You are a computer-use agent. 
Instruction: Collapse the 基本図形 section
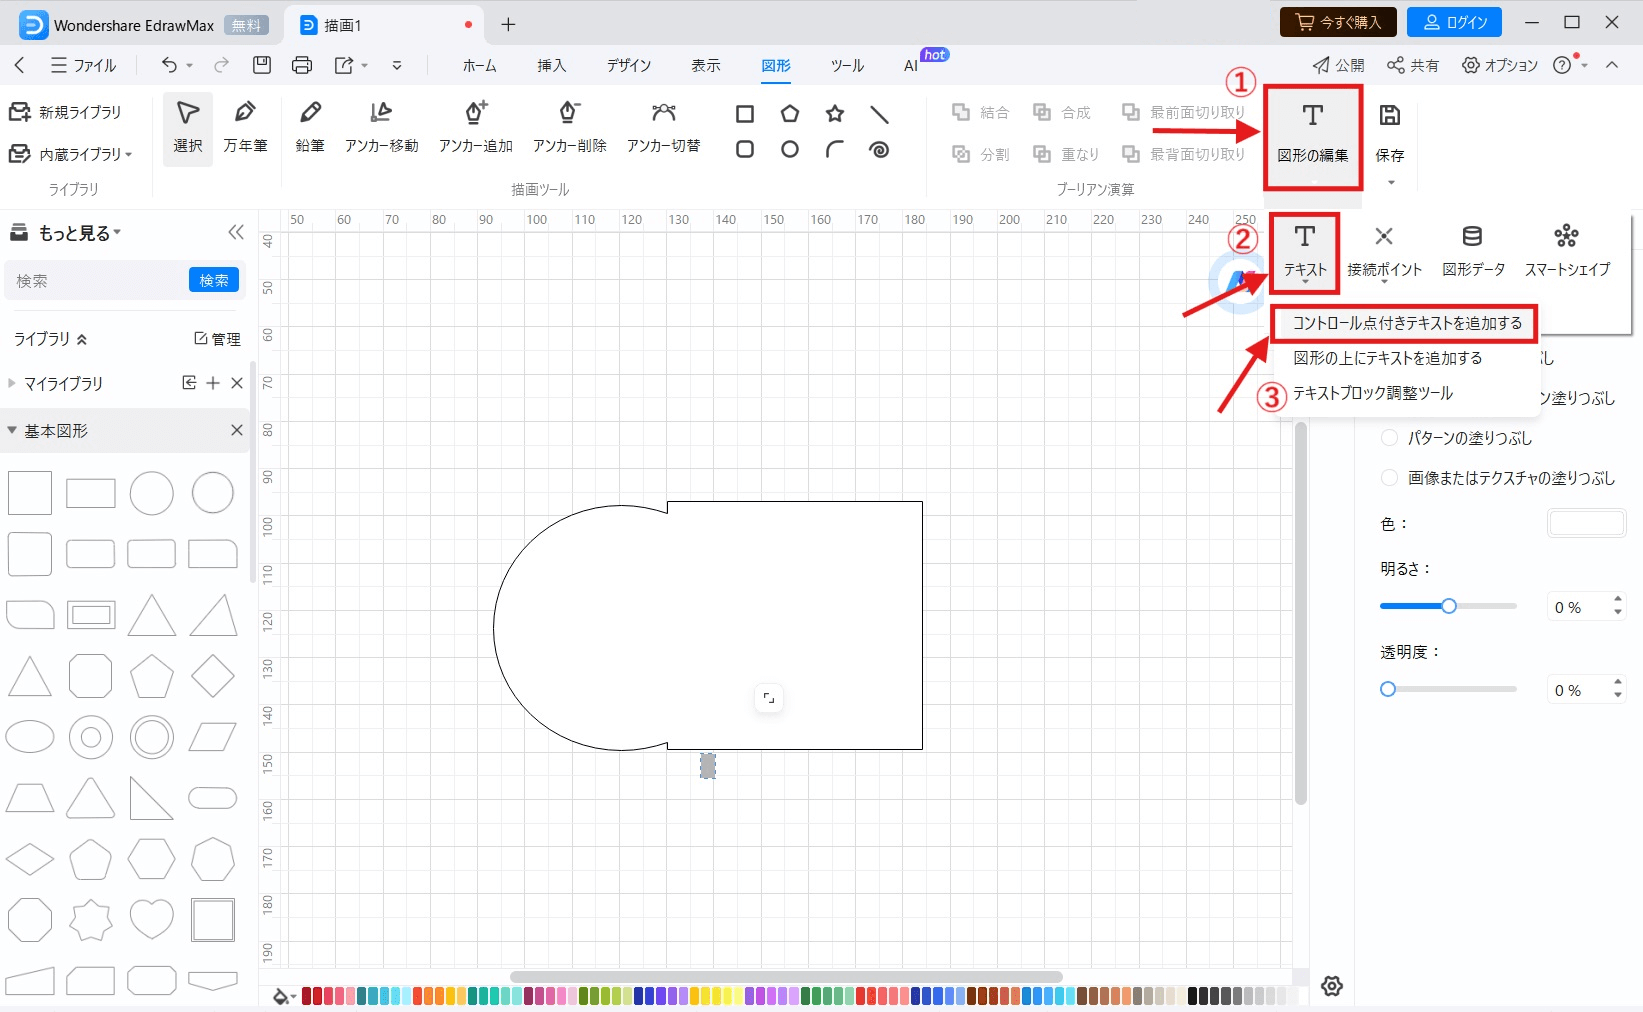pos(12,431)
